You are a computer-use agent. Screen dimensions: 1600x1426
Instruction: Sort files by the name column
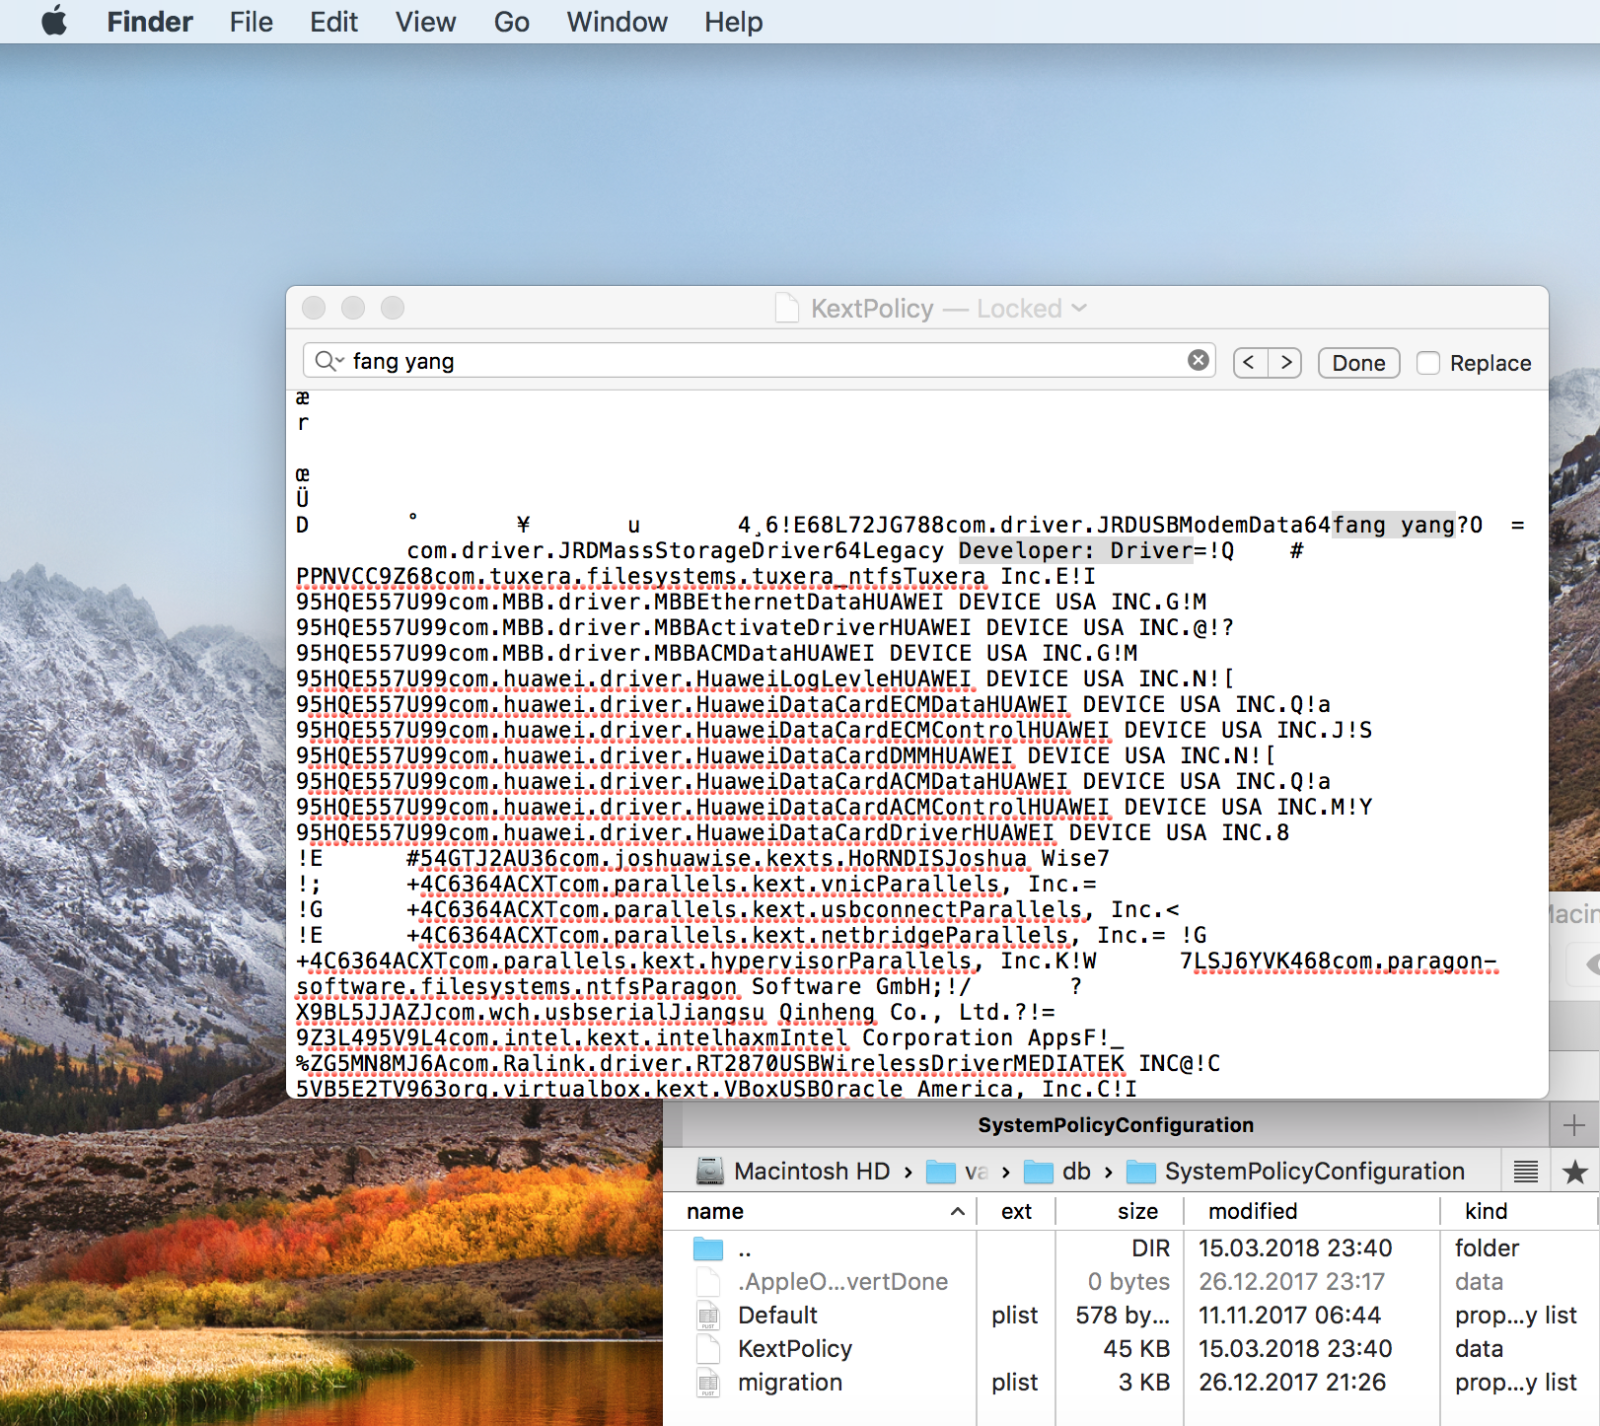[x=820, y=1211]
